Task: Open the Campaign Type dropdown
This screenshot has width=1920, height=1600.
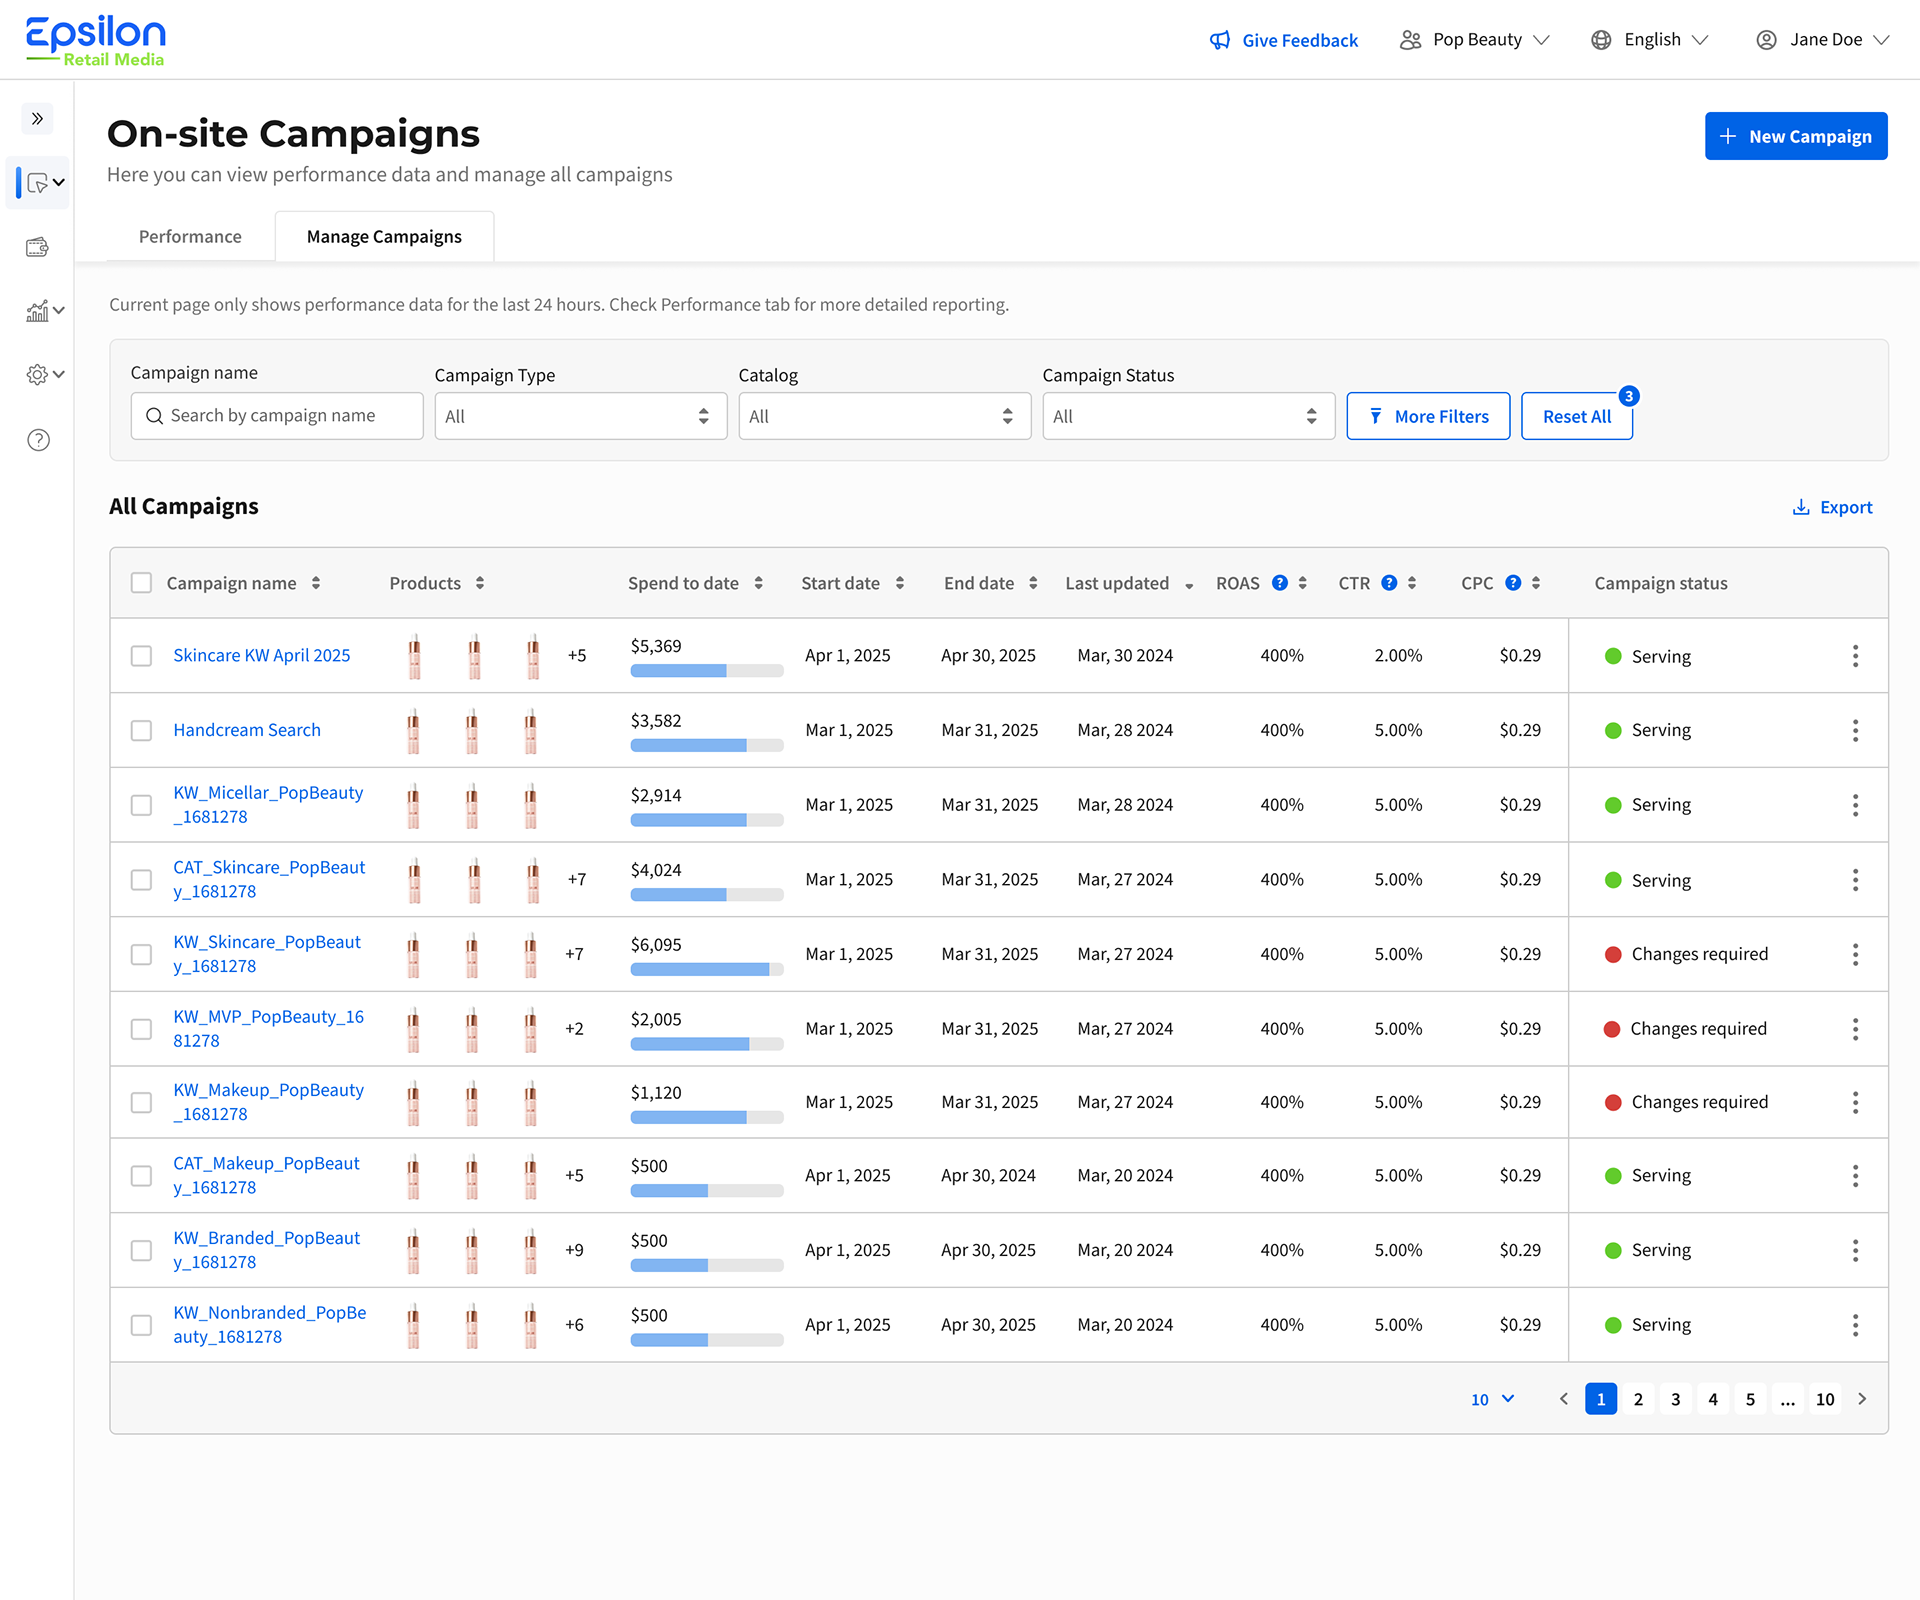Action: click(x=580, y=416)
